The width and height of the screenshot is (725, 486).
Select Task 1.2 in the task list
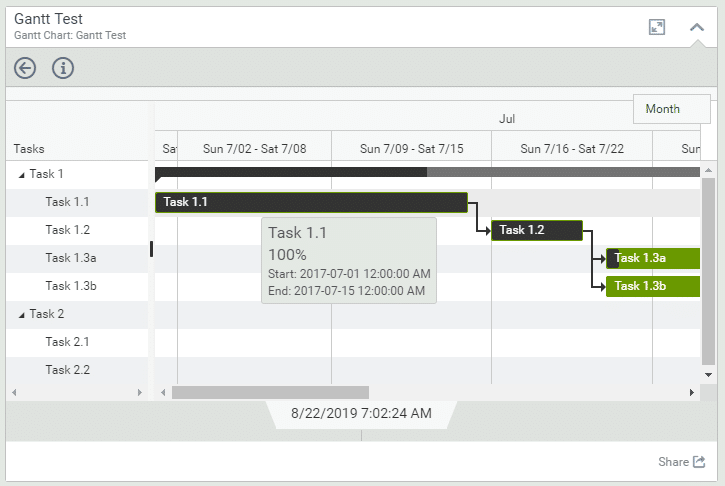point(67,230)
